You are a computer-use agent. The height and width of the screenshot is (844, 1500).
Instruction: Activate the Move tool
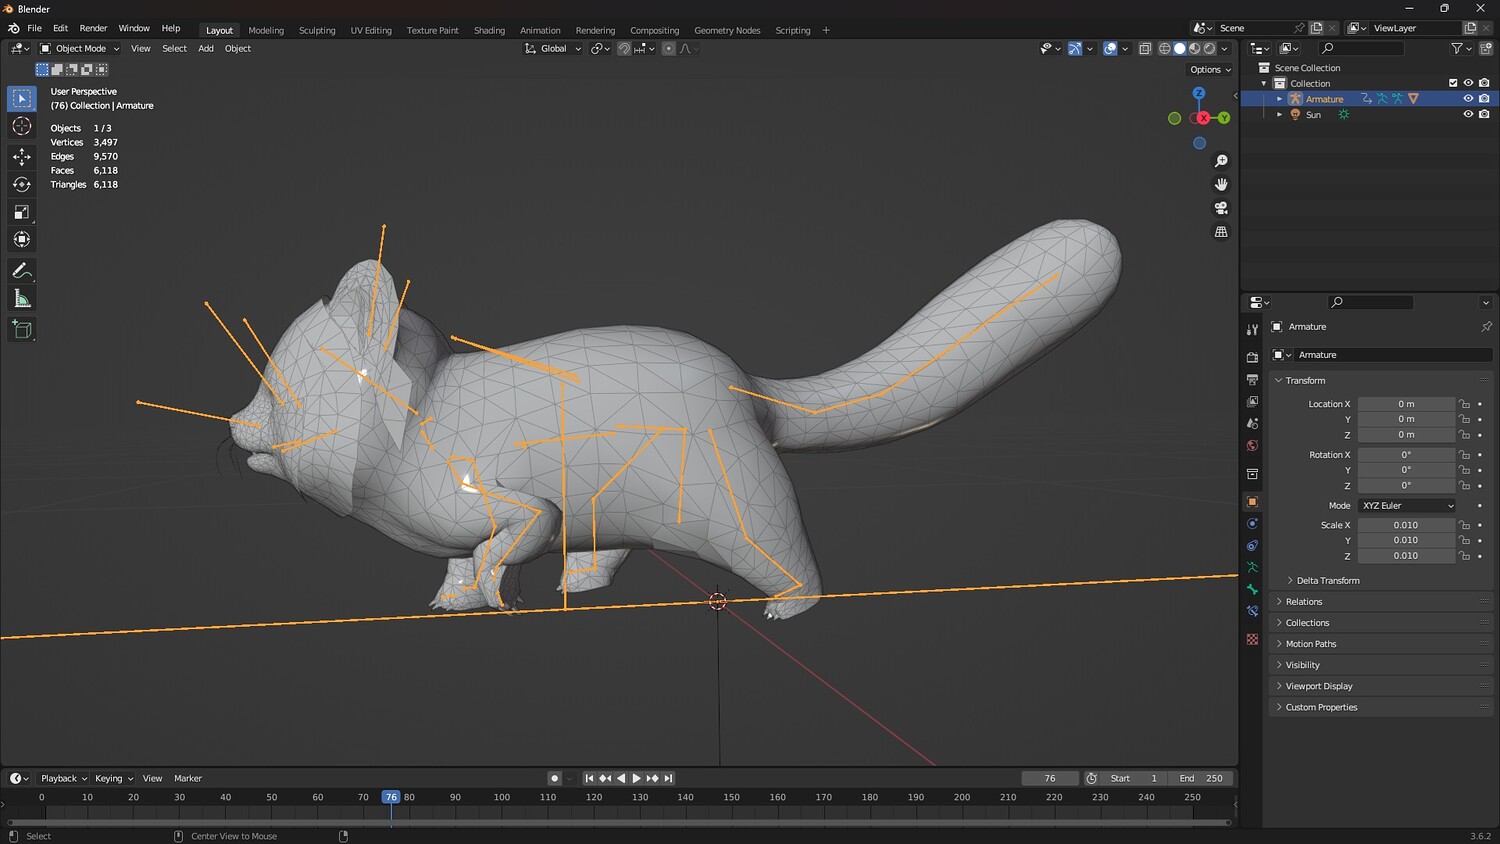click(x=22, y=156)
